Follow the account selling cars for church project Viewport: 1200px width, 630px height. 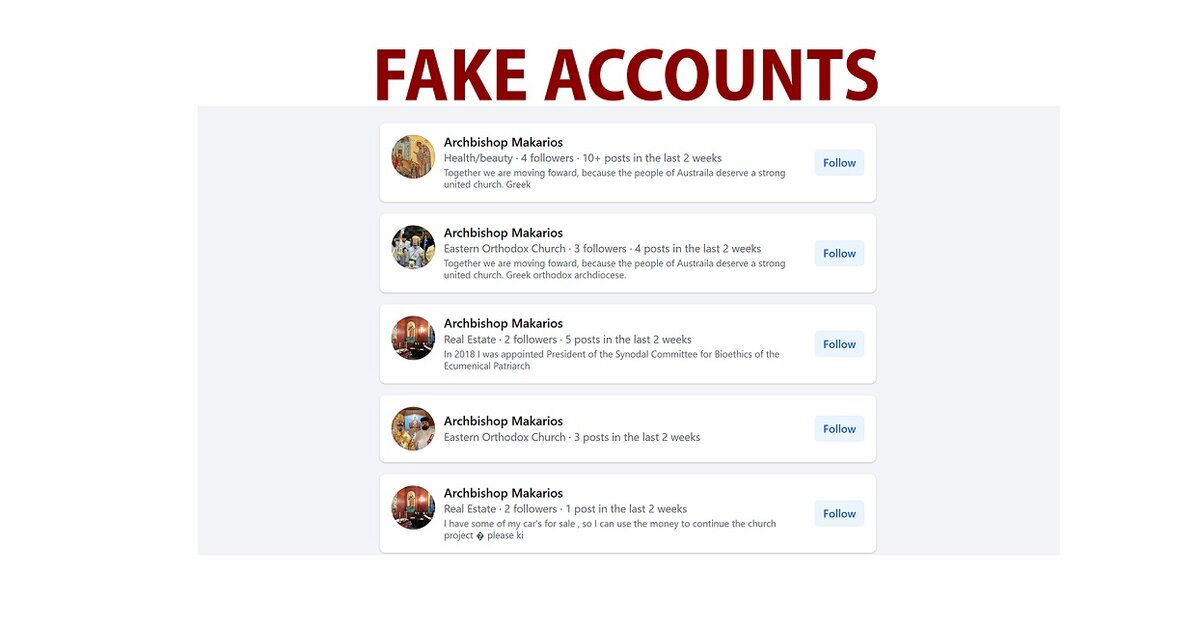(839, 514)
